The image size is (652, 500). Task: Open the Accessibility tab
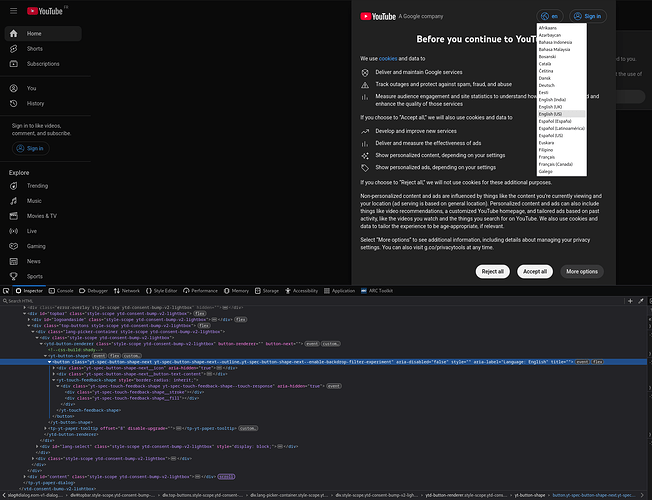pyautogui.click(x=301, y=291)
